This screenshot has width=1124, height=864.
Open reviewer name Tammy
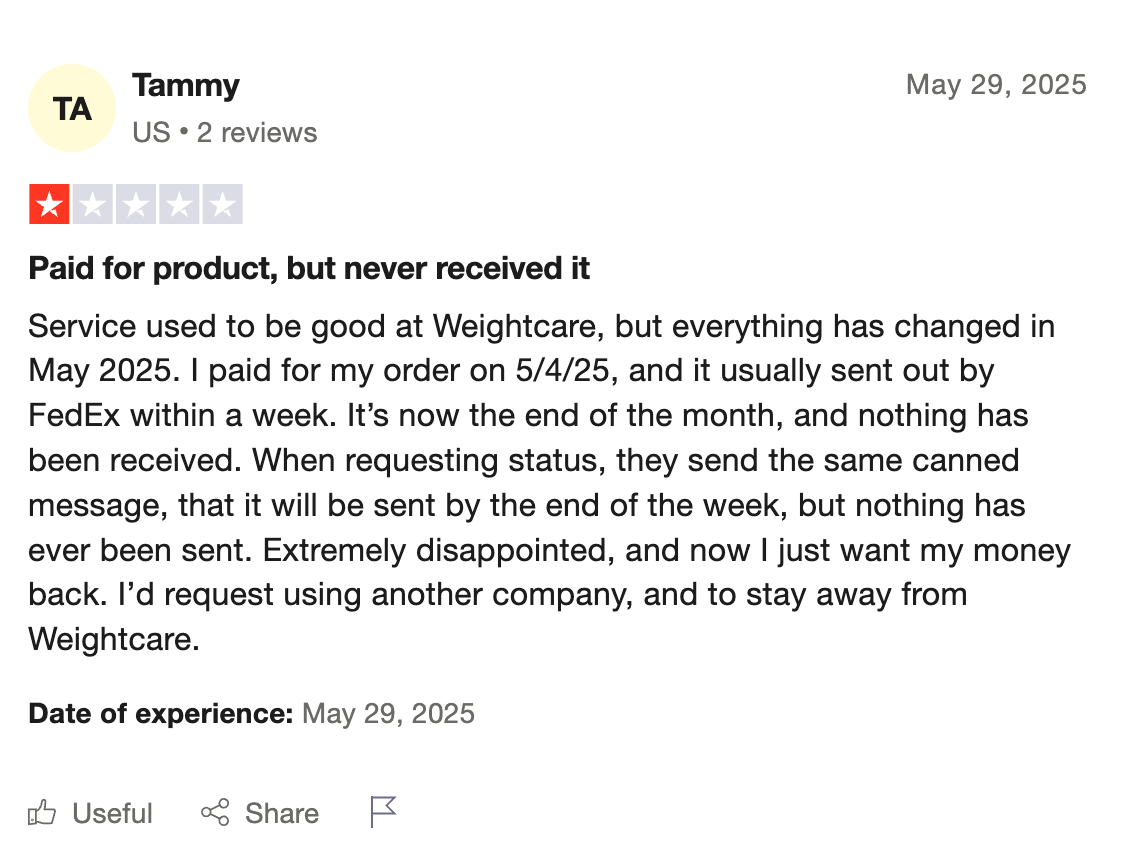pos(186,85)
